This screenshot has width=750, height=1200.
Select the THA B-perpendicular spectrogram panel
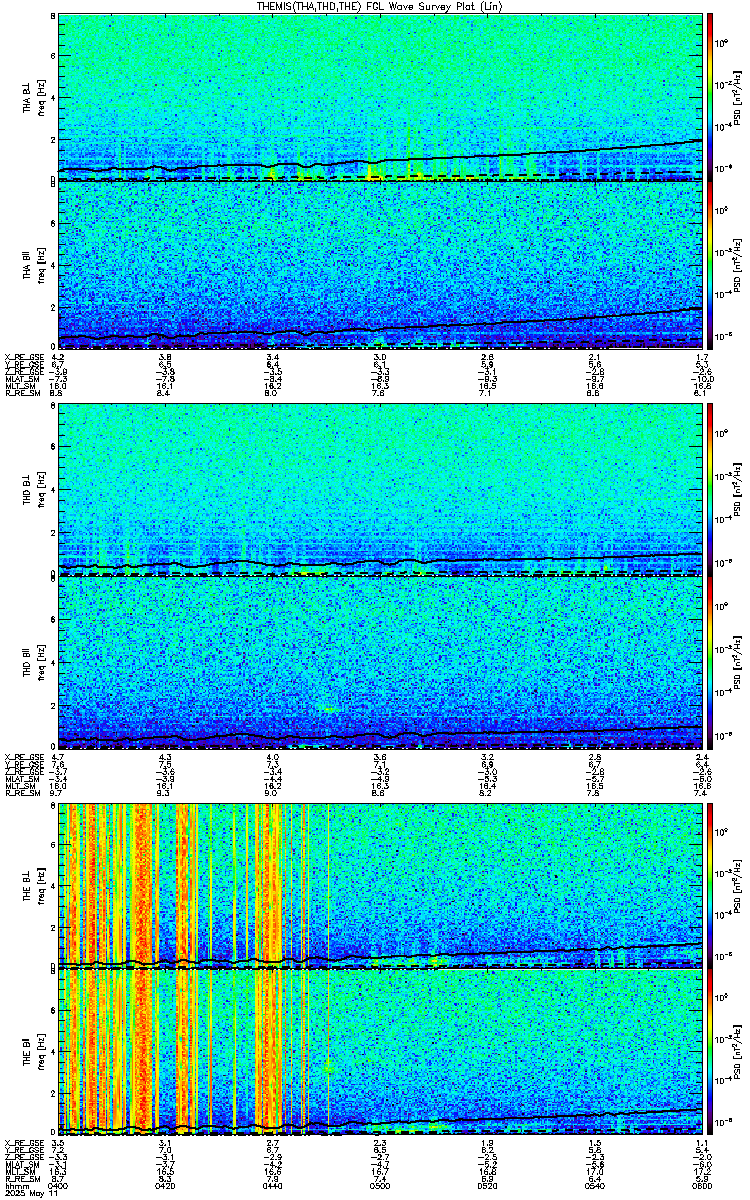click(380, 96)
